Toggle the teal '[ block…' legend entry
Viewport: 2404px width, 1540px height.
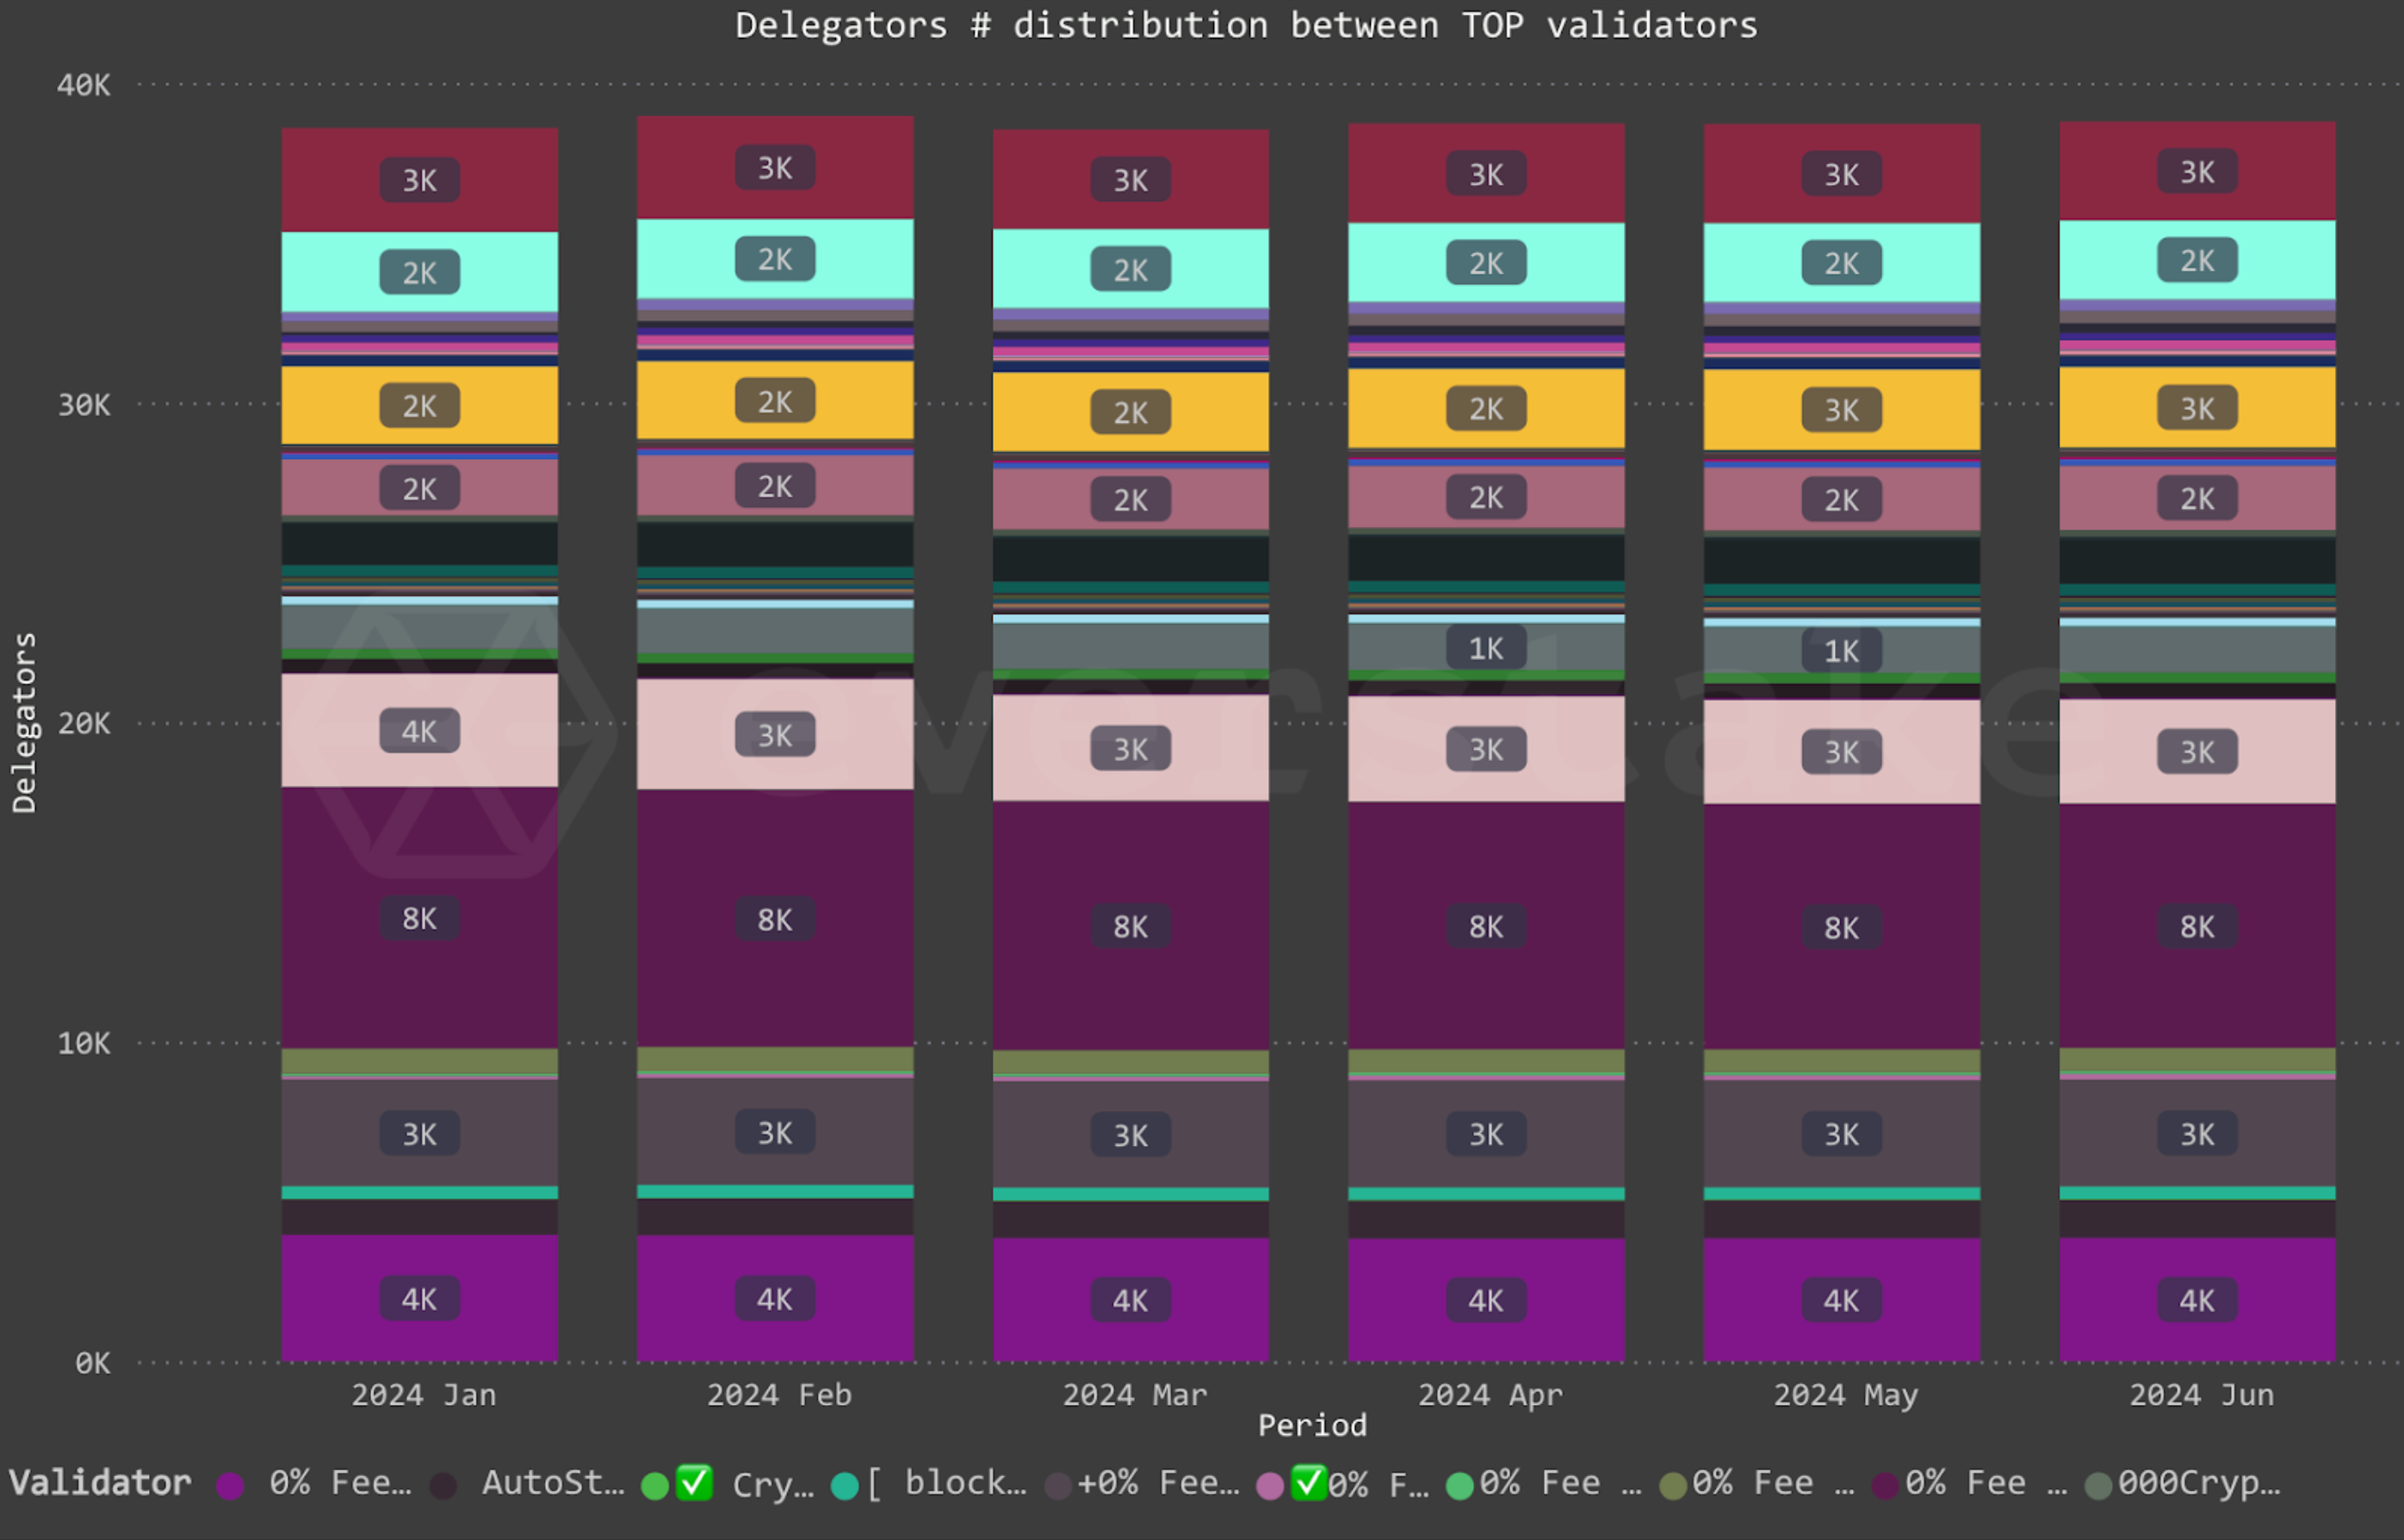[x=929, y=1483]
